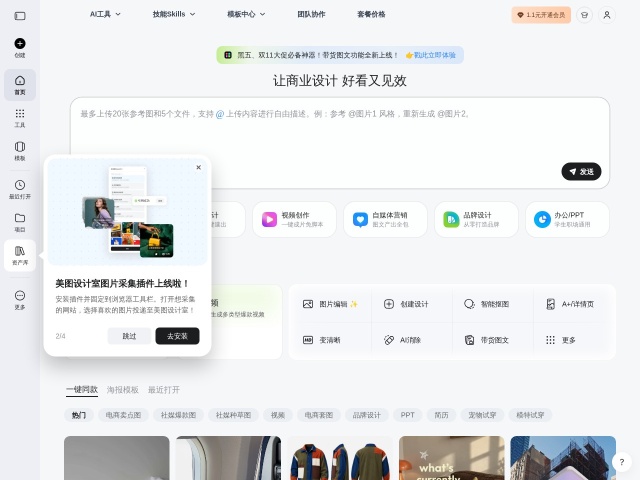Image resolution: width=640 pixels, height=480 pixels.
Task: Expand the AI工具 dropdown menu
Action: point(105,14)
